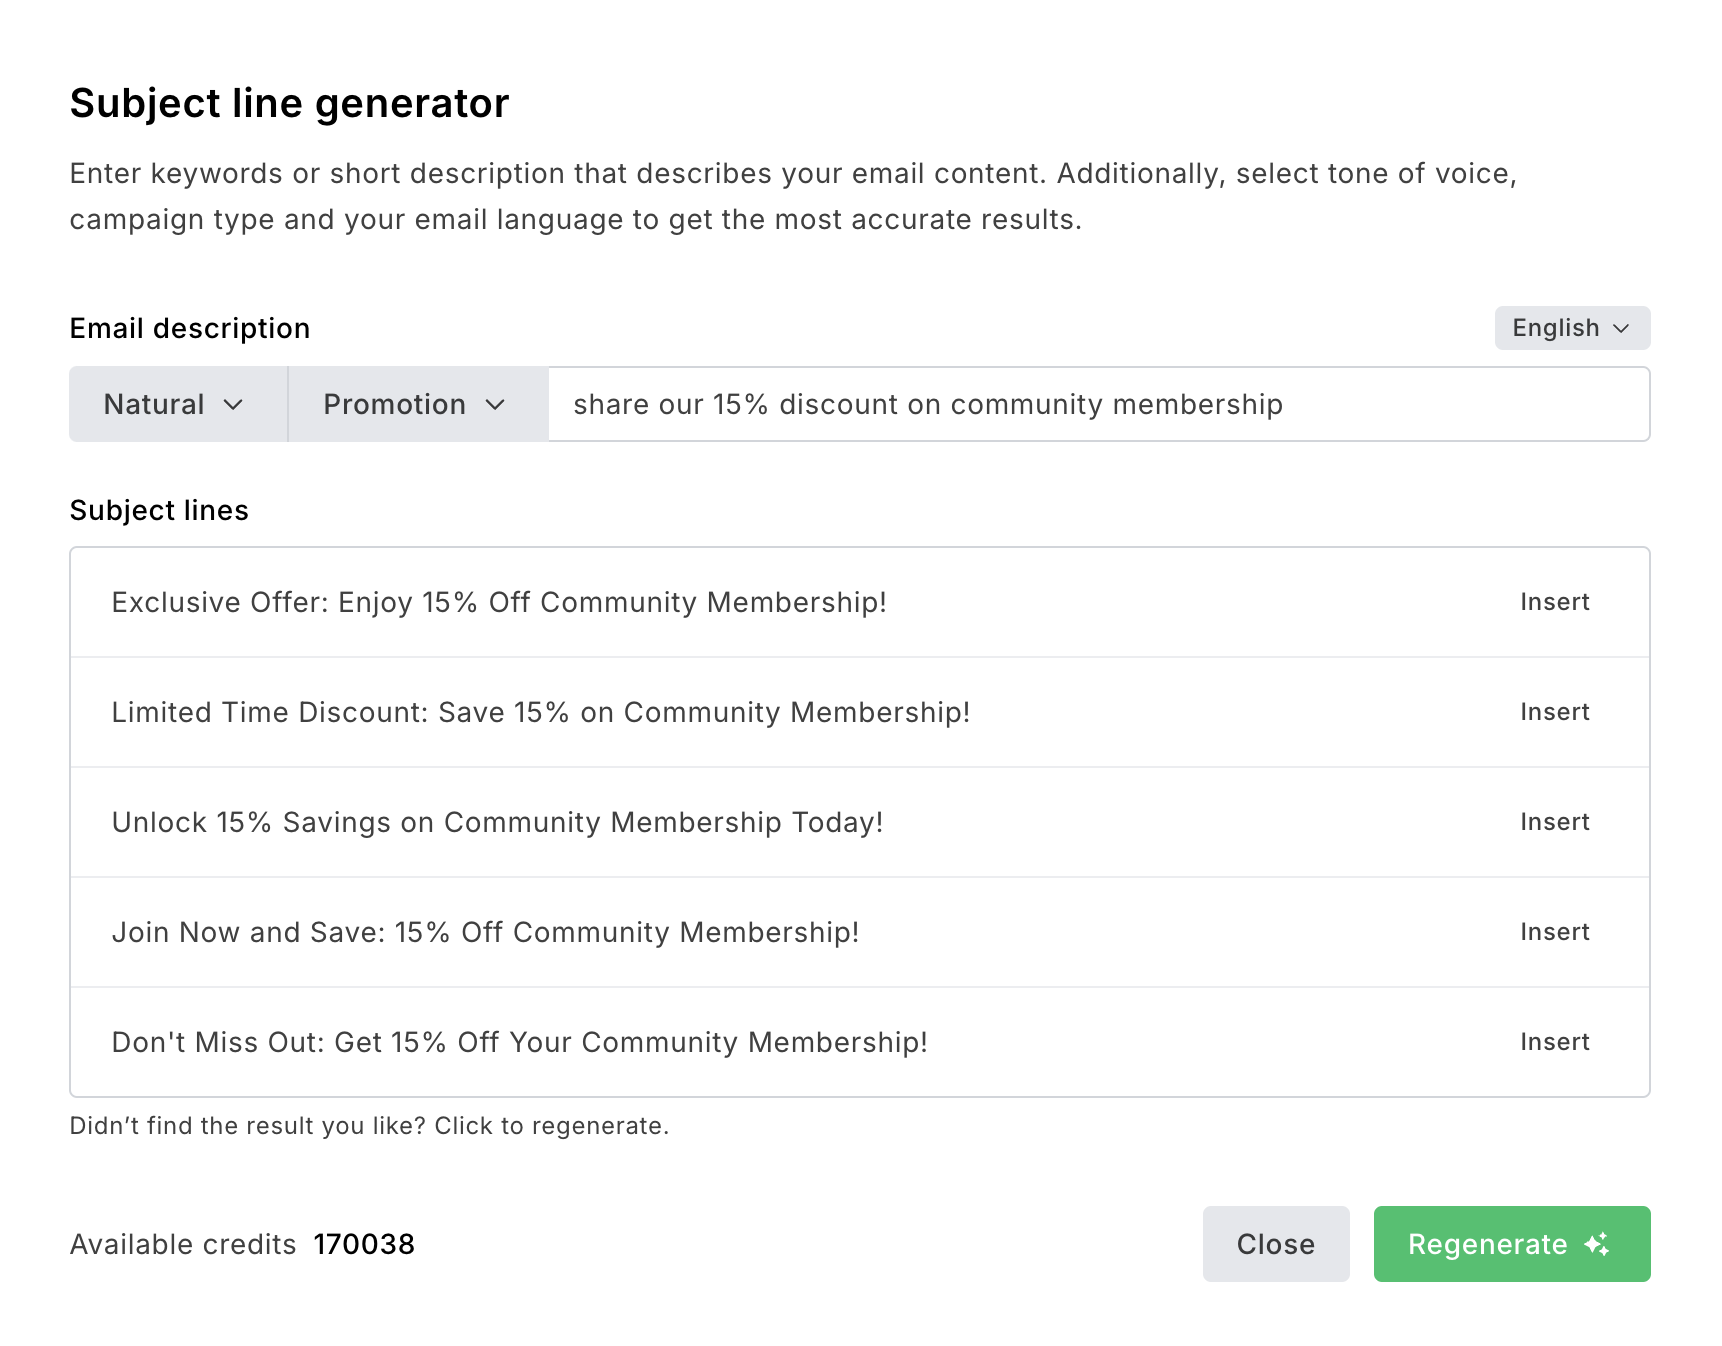Viewport: 1722px width, 1346px height.
Task: Insert the 'Don't Miss Out' subject line
Action: pos(1554,1042)
